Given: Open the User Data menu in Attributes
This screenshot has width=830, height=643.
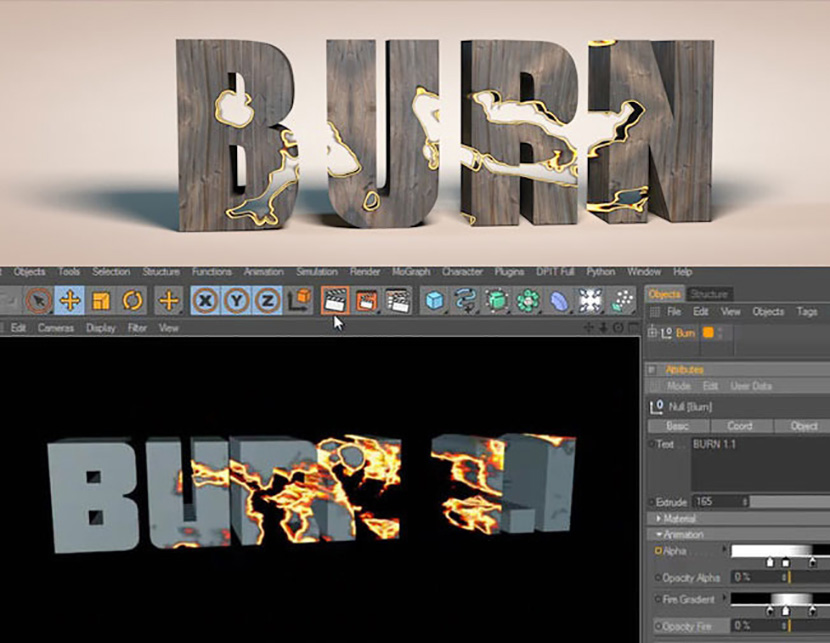Looking at the screenshot, I should [751, 386].
